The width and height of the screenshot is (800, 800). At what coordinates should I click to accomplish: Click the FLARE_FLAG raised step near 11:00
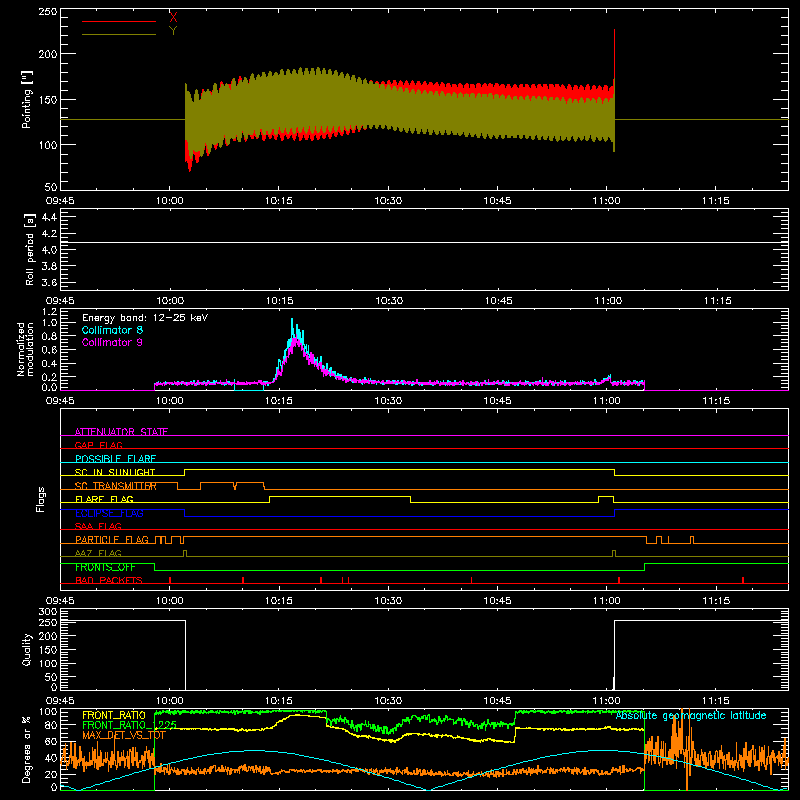606,496
